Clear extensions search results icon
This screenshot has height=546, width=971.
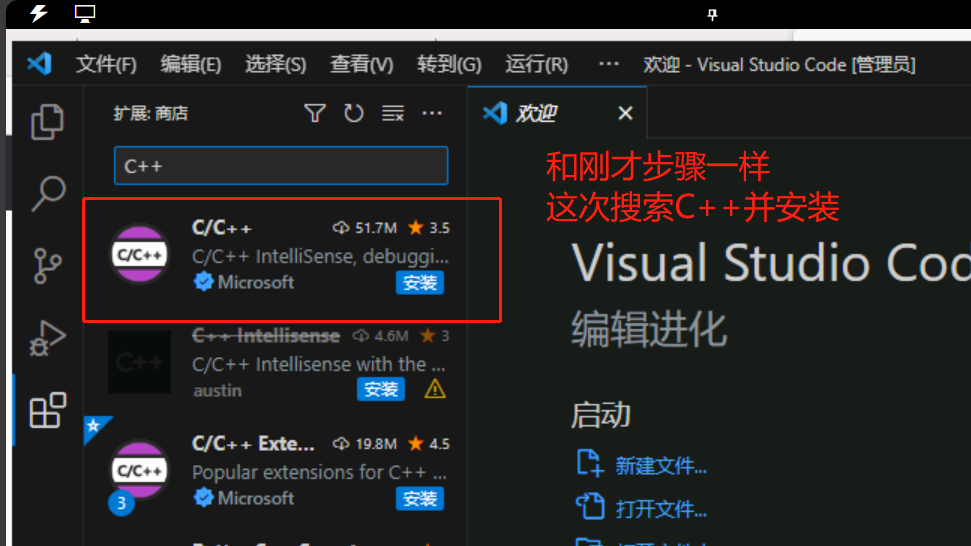(x=393, y=113)
